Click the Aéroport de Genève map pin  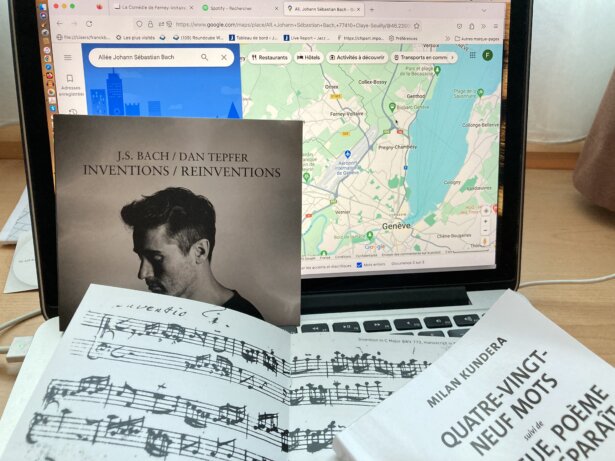[x=347, y=154]
